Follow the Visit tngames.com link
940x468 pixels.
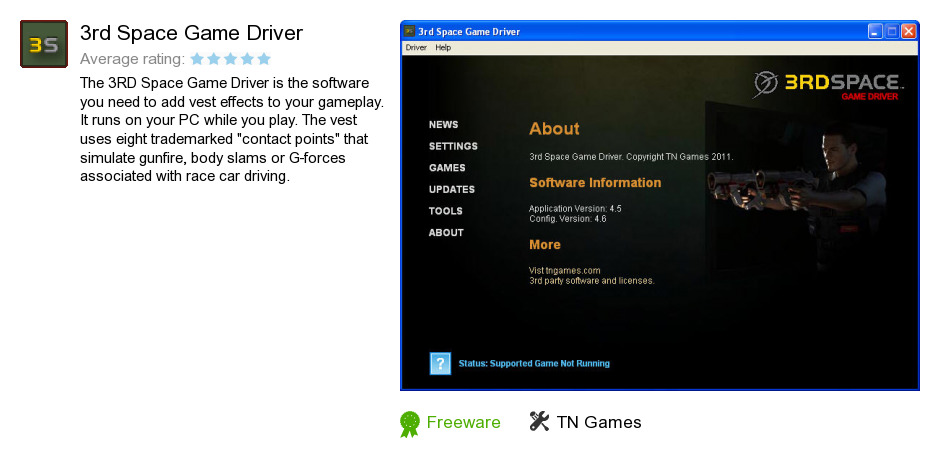tap(565, 271)
